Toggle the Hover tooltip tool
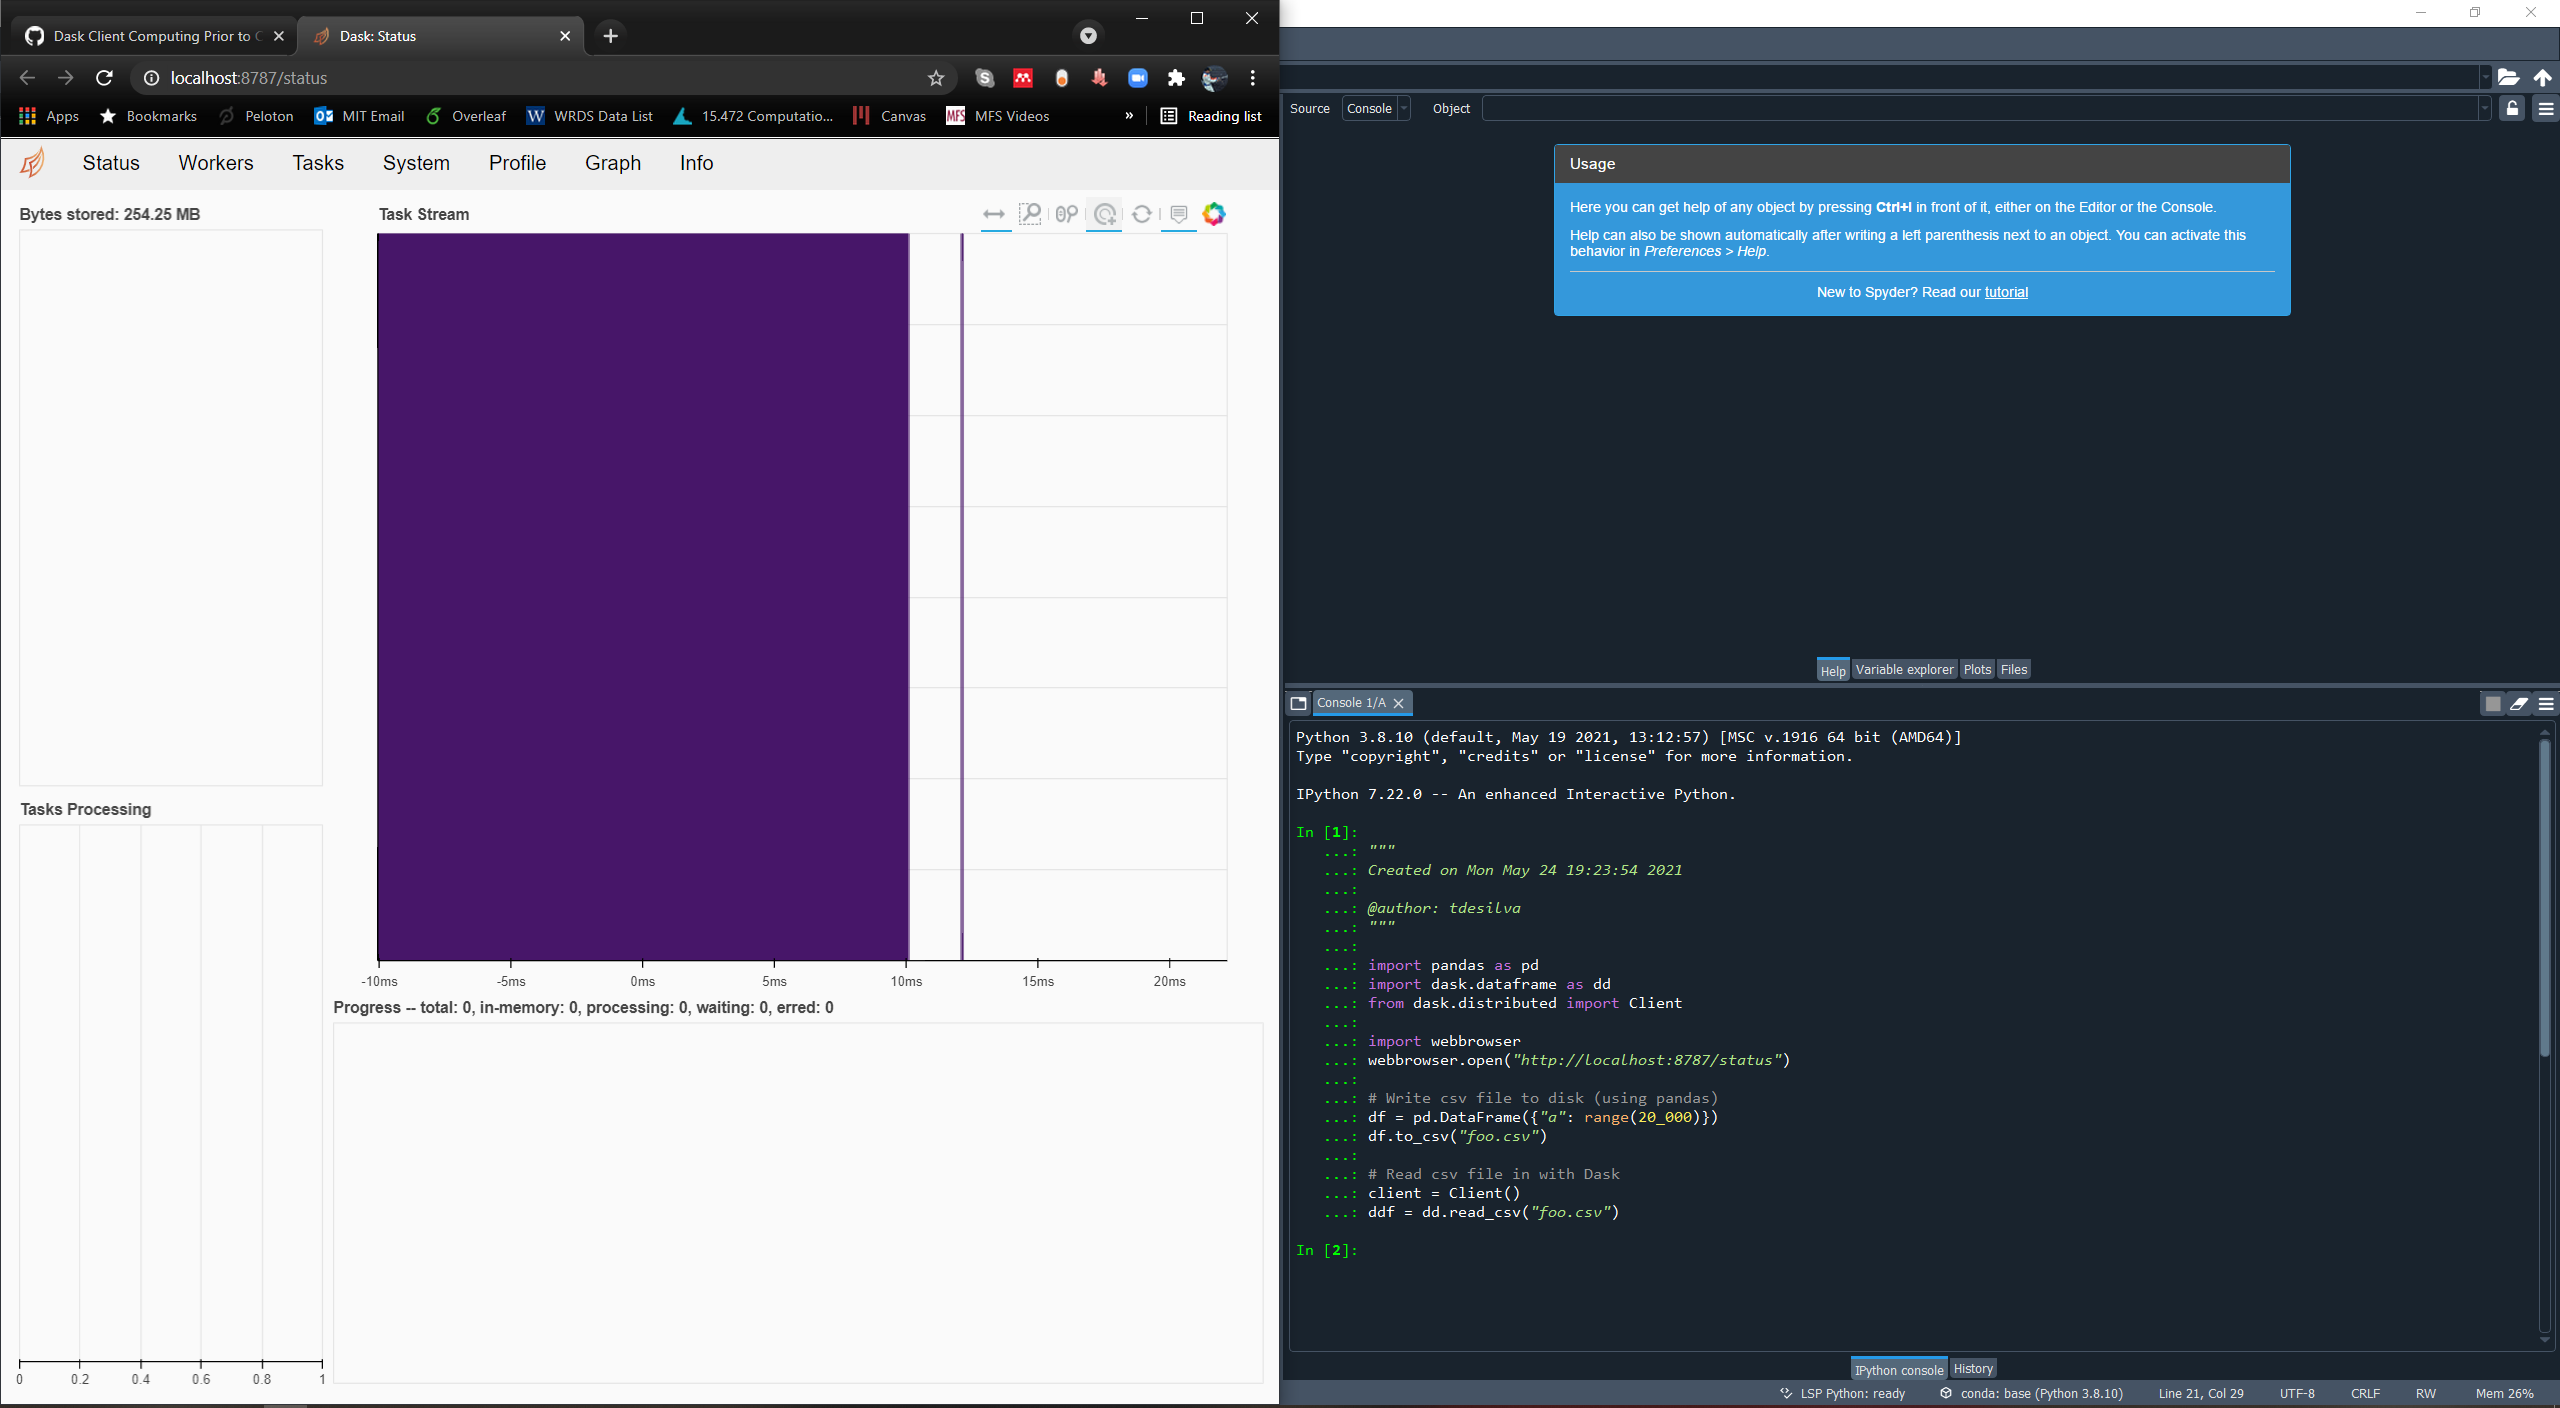The image size is (2560, 1408). (x=1179, y=214)
